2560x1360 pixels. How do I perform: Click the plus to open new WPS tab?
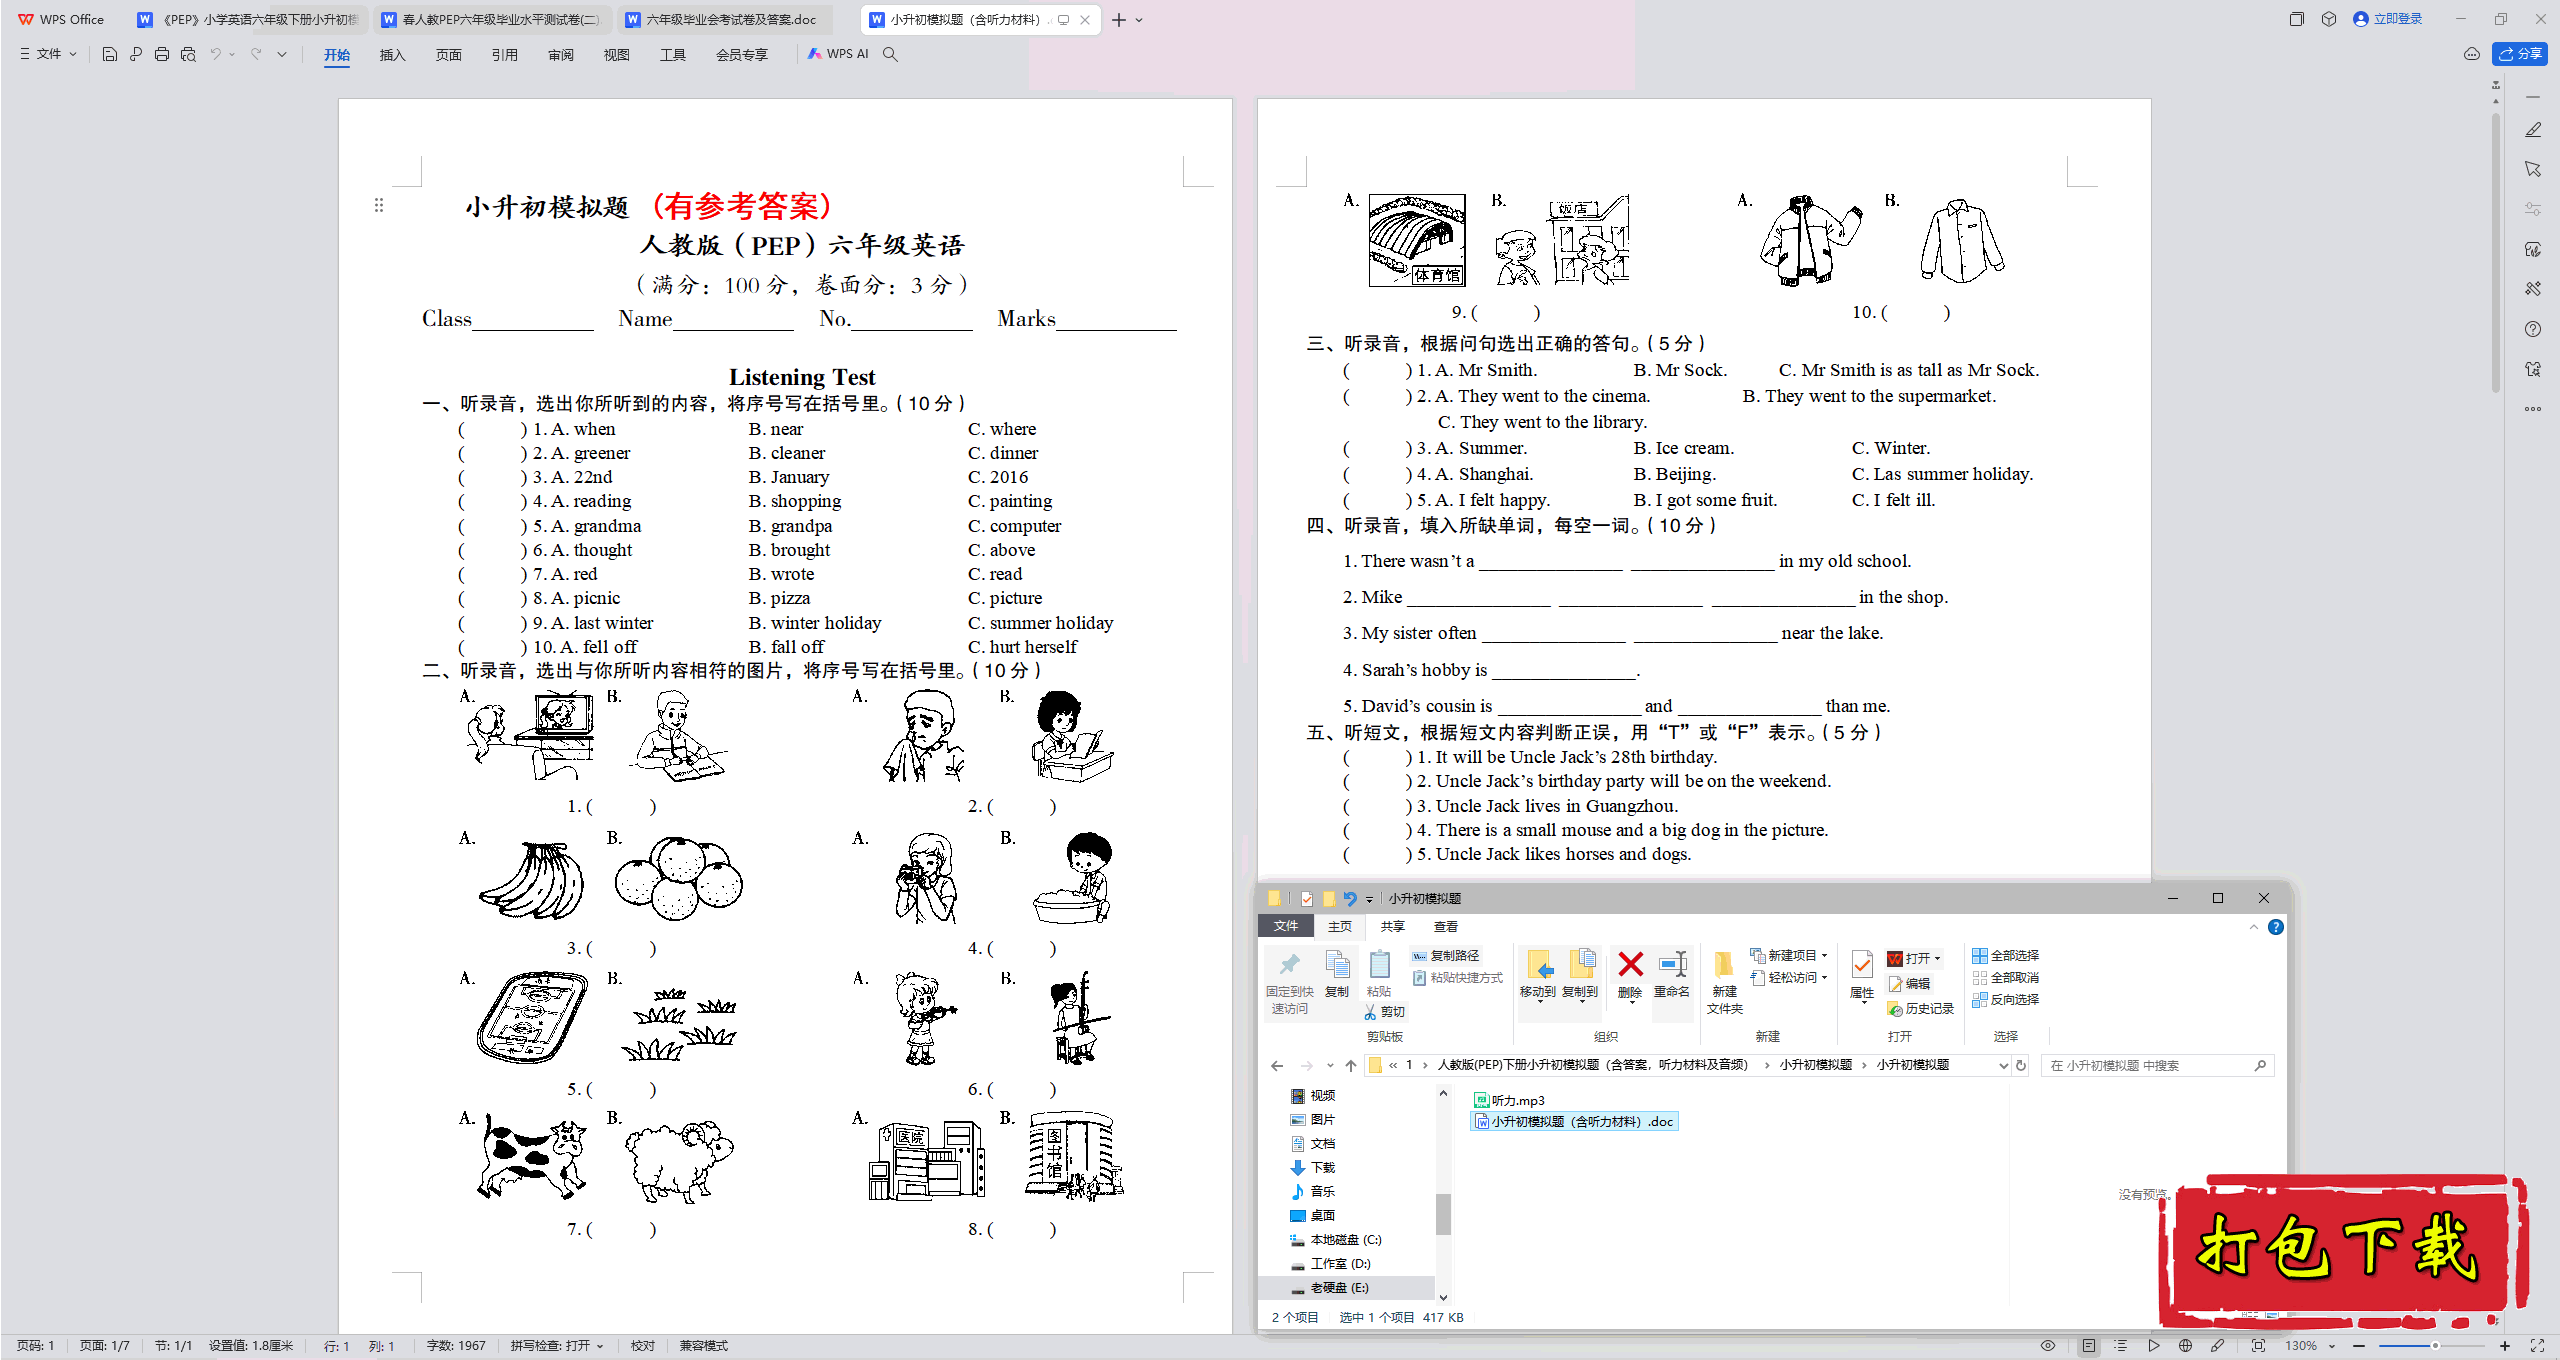(1119, 20)
